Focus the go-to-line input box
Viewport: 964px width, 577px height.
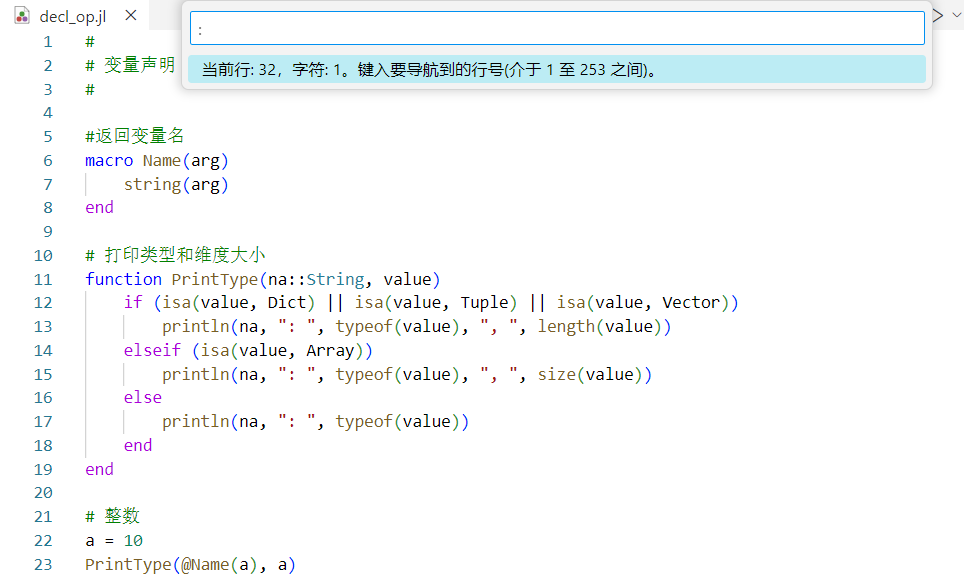coord(557,29)
